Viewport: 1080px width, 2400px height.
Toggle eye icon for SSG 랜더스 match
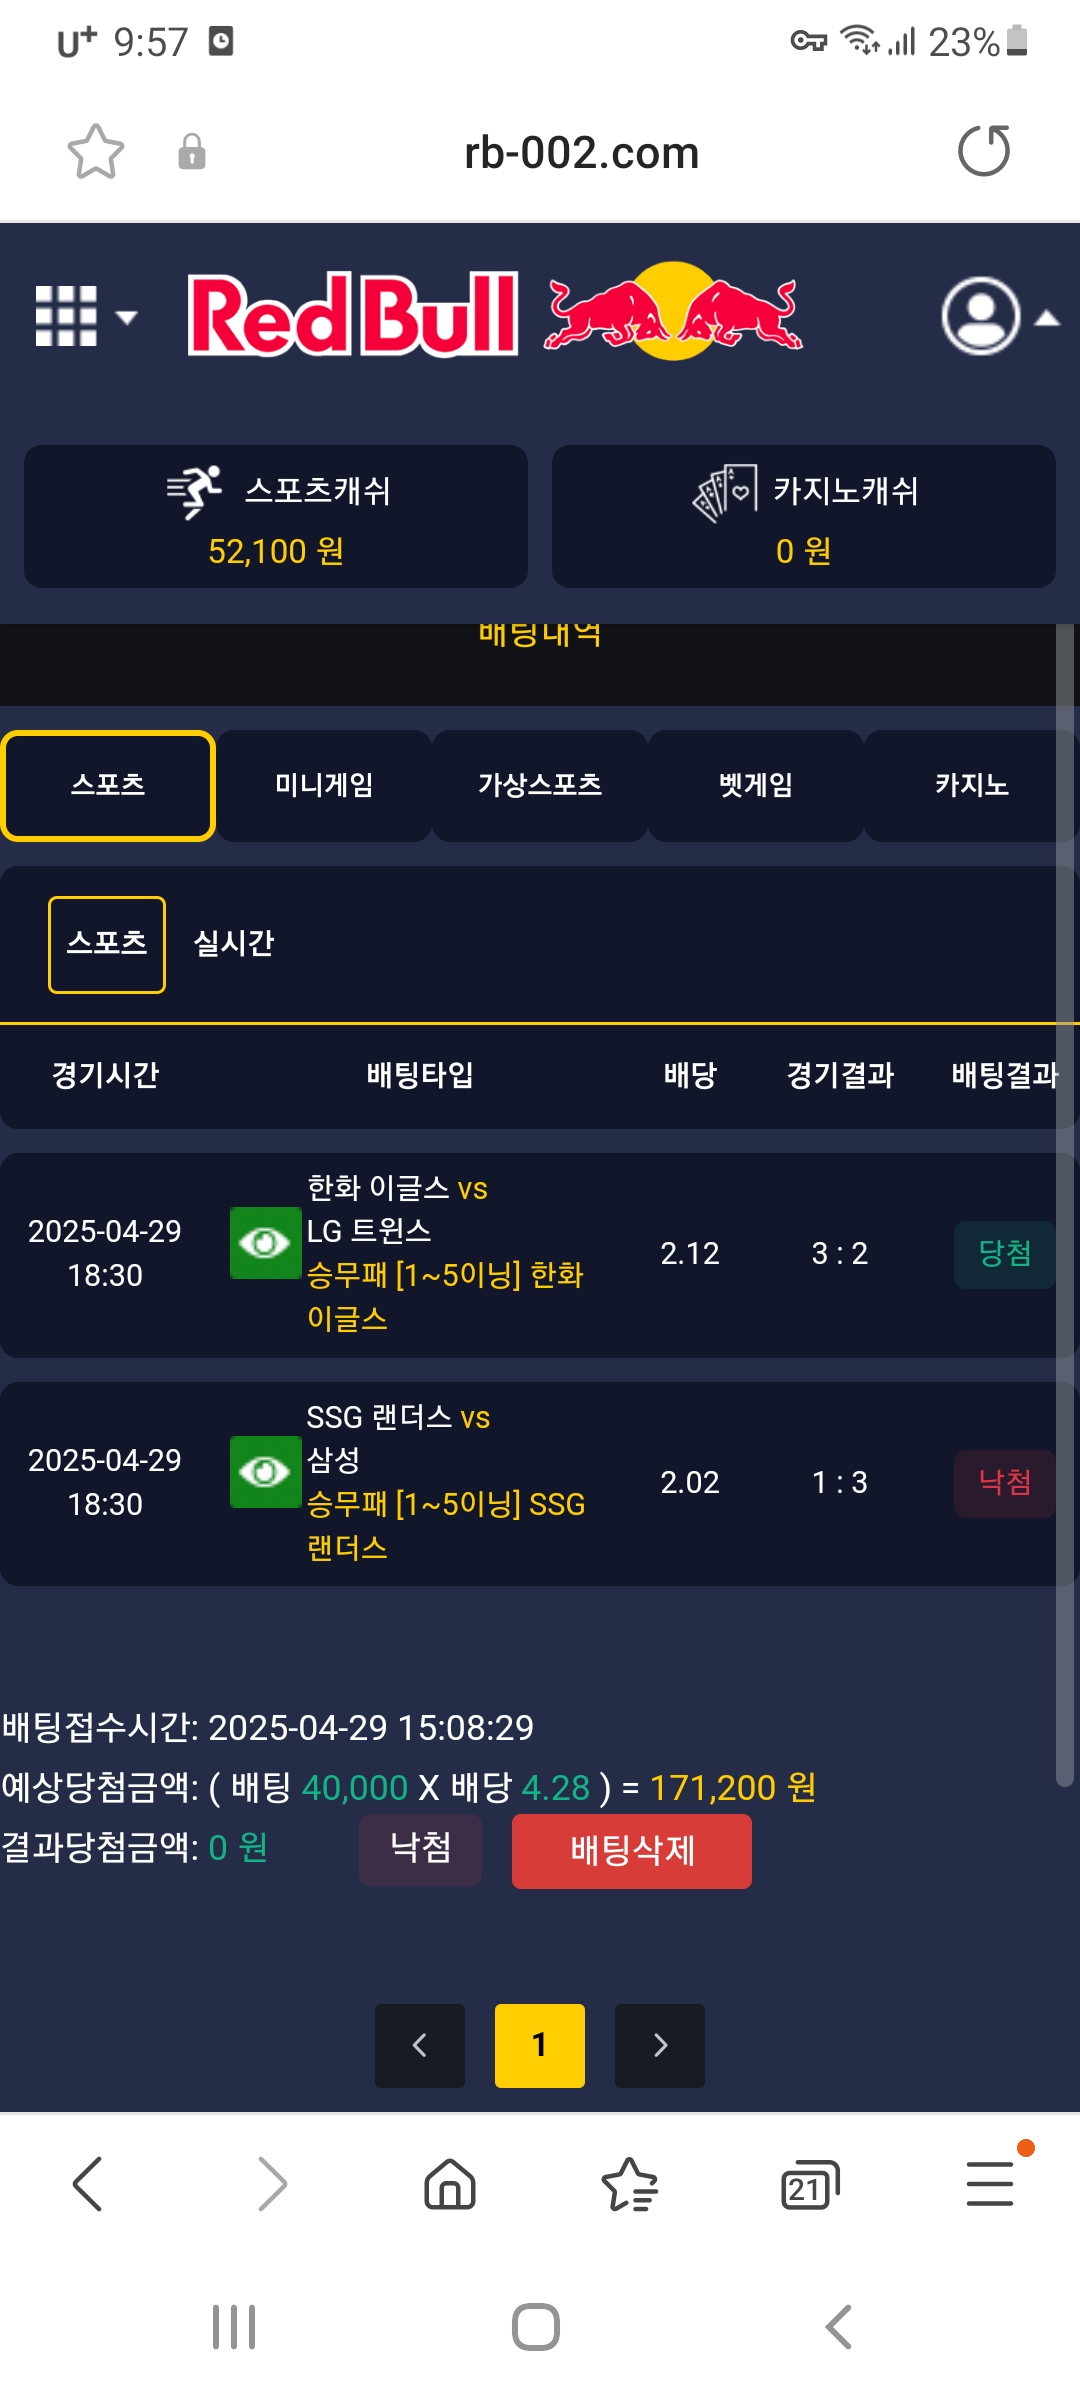[x=265, y=1472]
